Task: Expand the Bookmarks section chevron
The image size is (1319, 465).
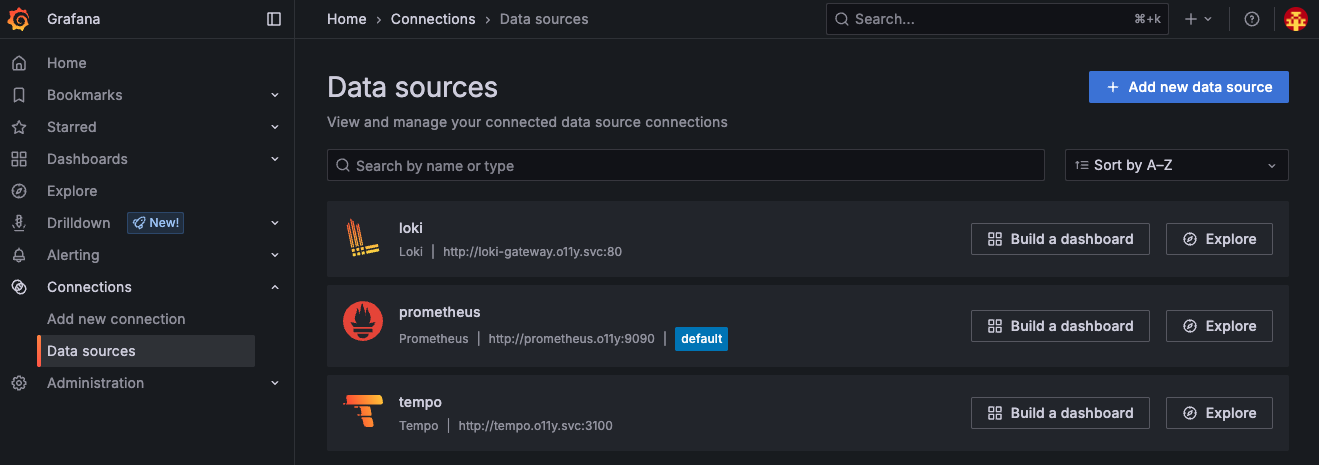Action: point(274,95)
